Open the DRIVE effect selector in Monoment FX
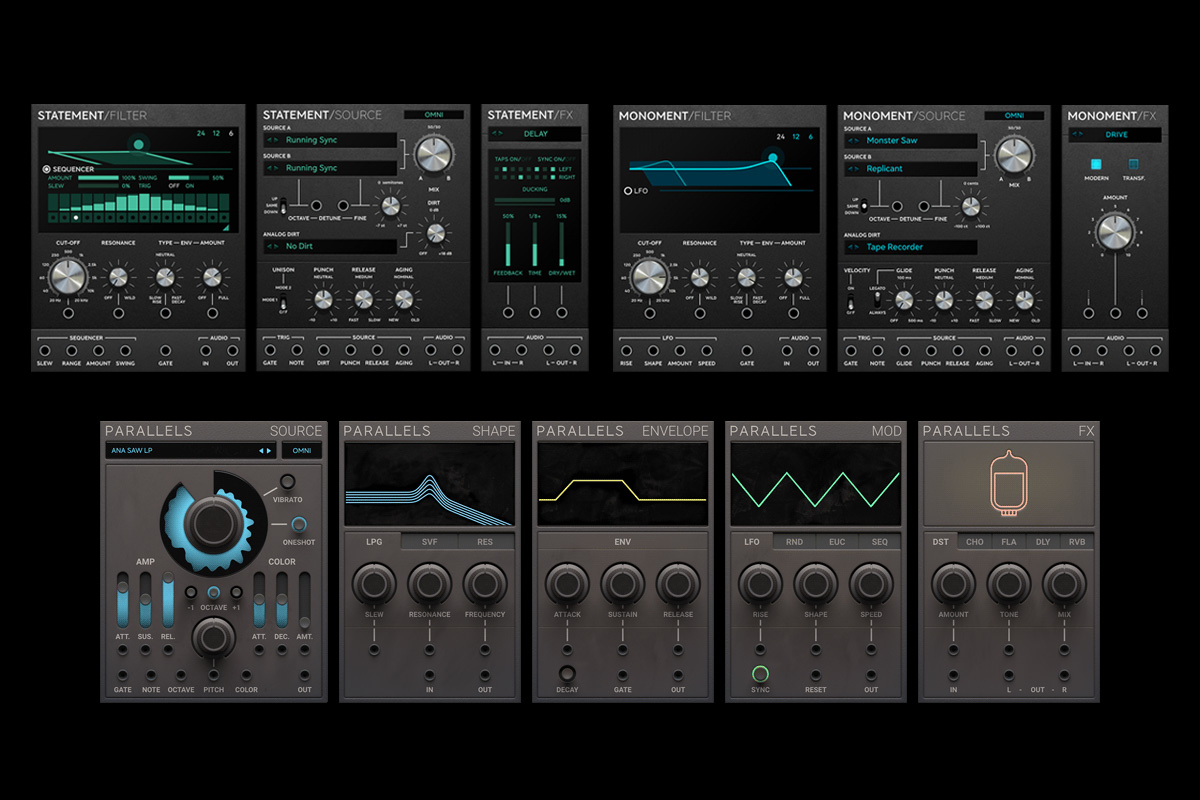 1115,134
